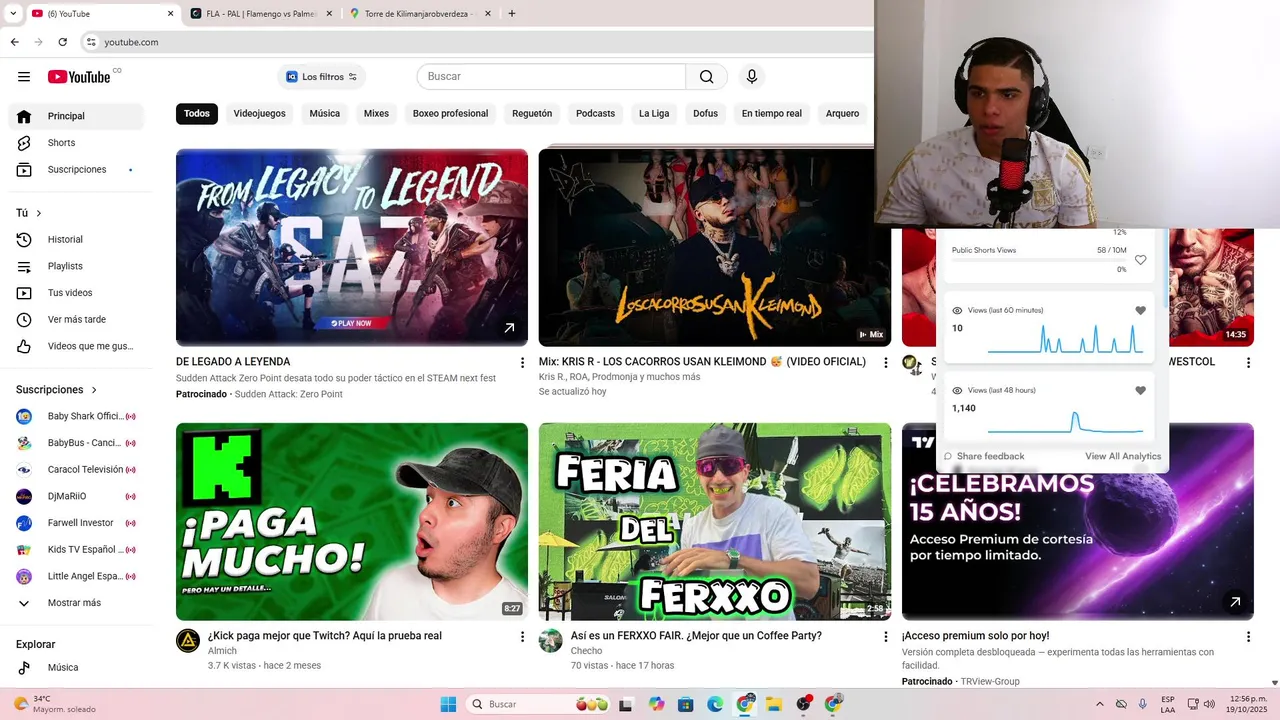
Task: Toggle heart on Views last 48 hours
Action: coord(1140,391)
